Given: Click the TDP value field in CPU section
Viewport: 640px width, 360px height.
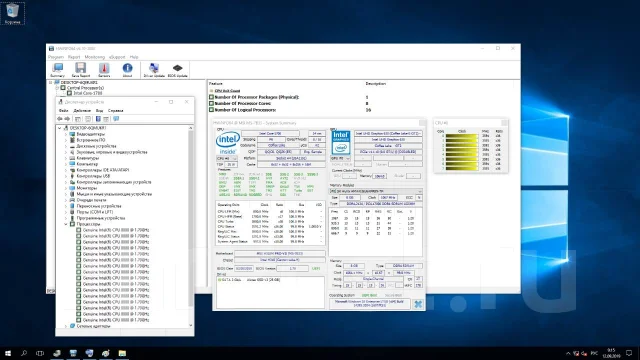Looking at the screenshot, I should click(231, 164).
